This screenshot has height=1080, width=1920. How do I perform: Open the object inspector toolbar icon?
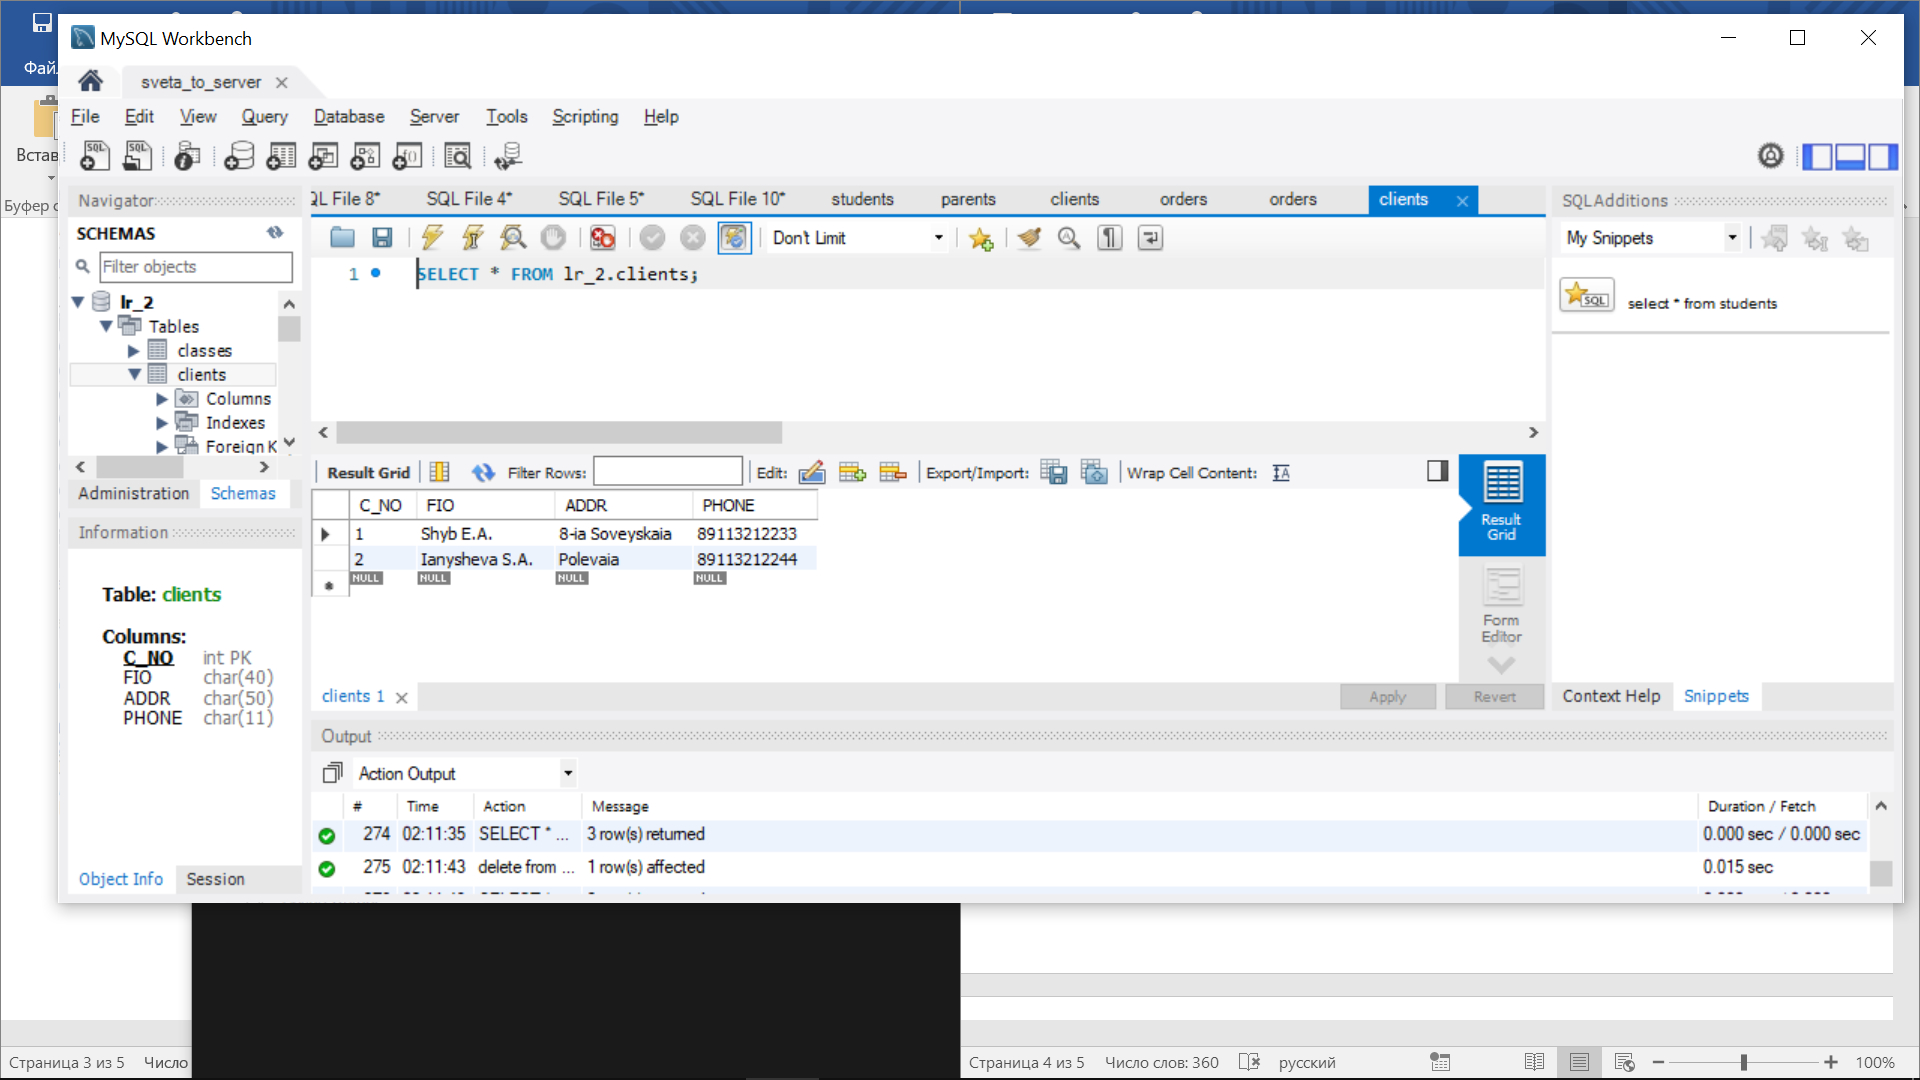tap(187, 156)
